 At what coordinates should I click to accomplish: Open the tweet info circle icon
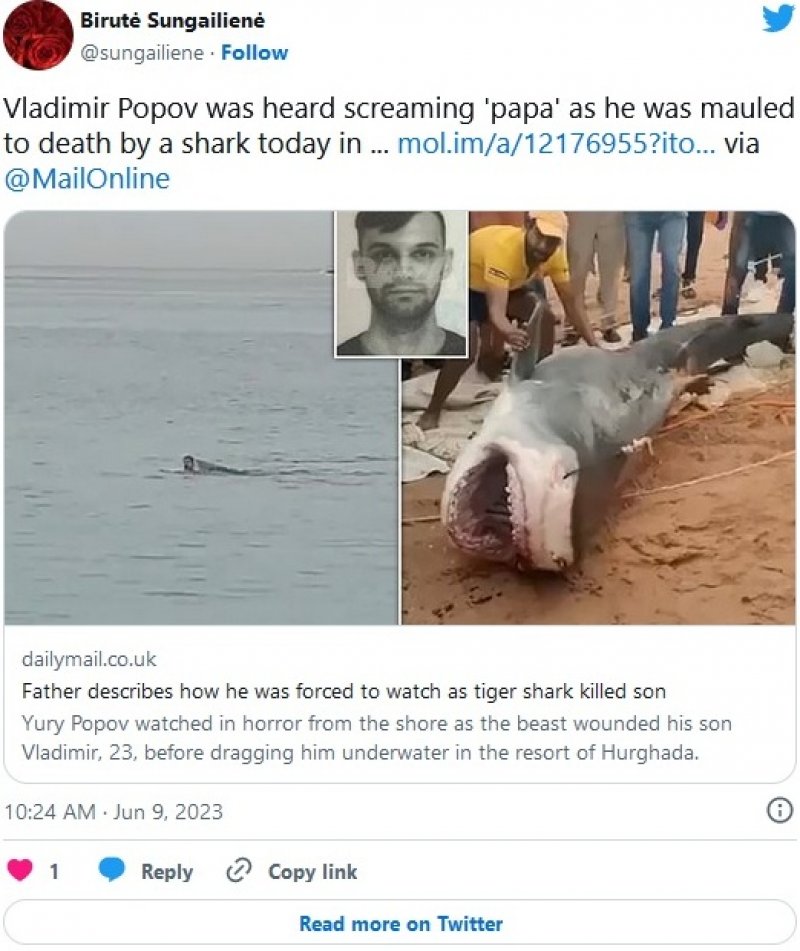click(778, 810)
